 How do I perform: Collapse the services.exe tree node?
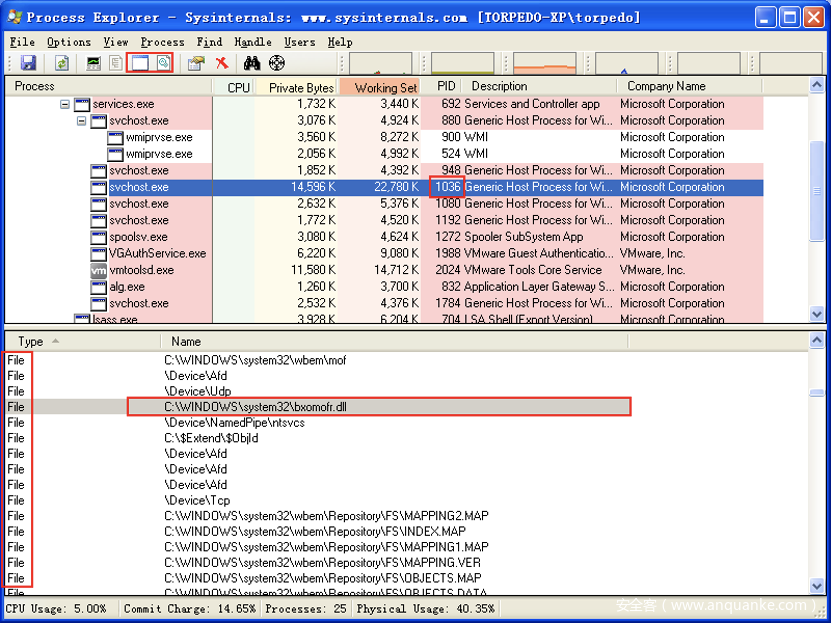pyautogui.click(x=65, y=104)
